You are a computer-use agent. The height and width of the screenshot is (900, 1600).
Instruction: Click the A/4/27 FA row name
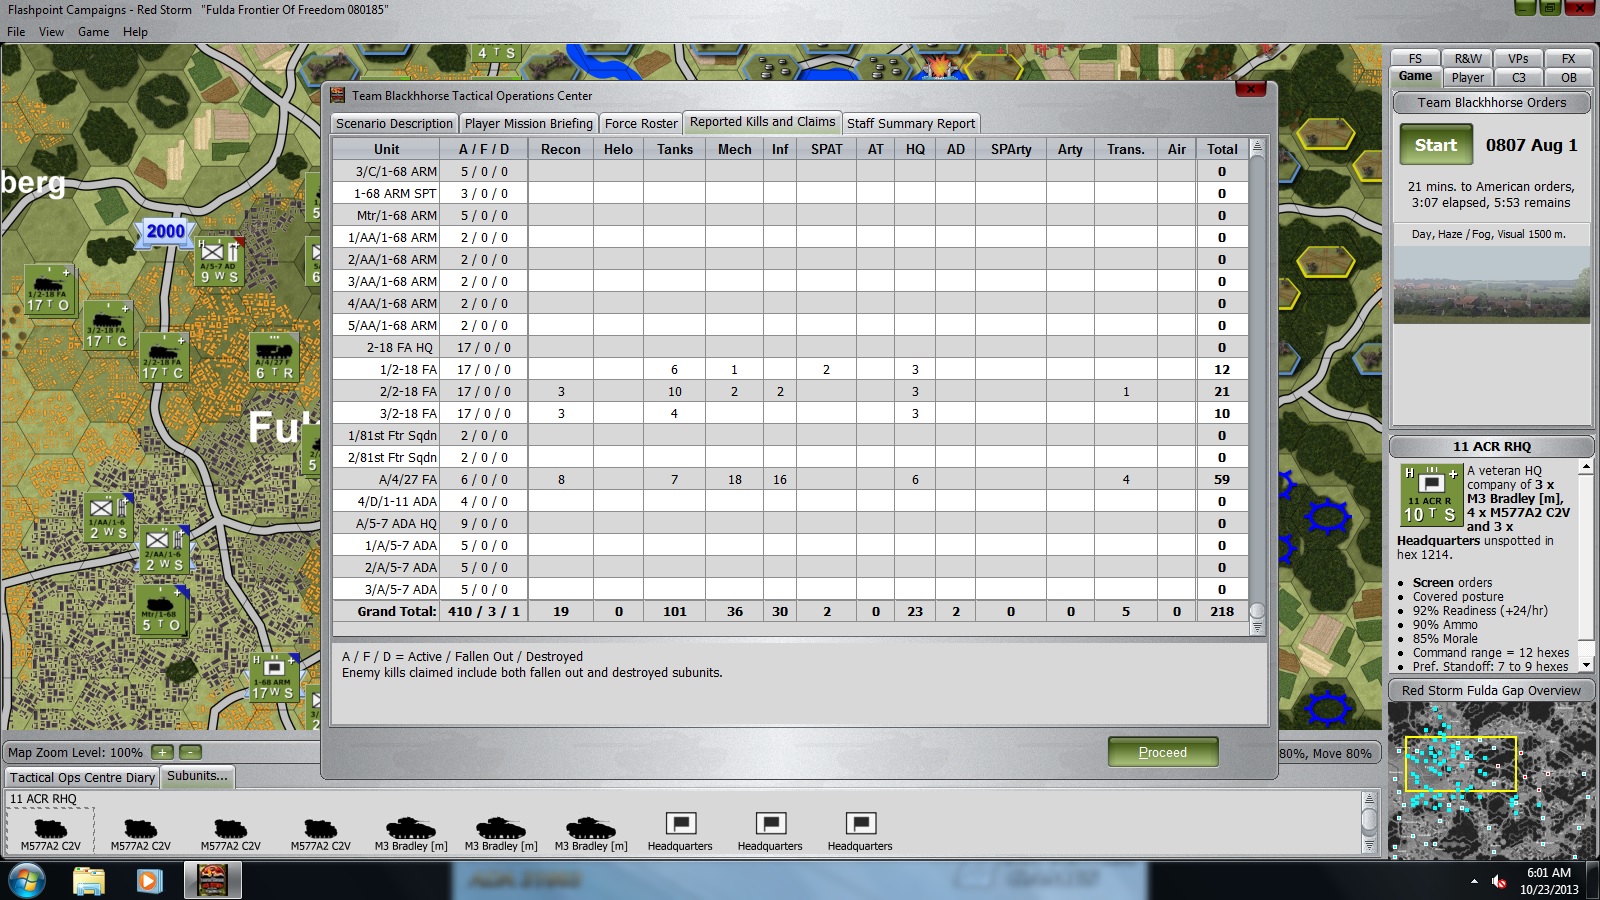coord(408,479)
